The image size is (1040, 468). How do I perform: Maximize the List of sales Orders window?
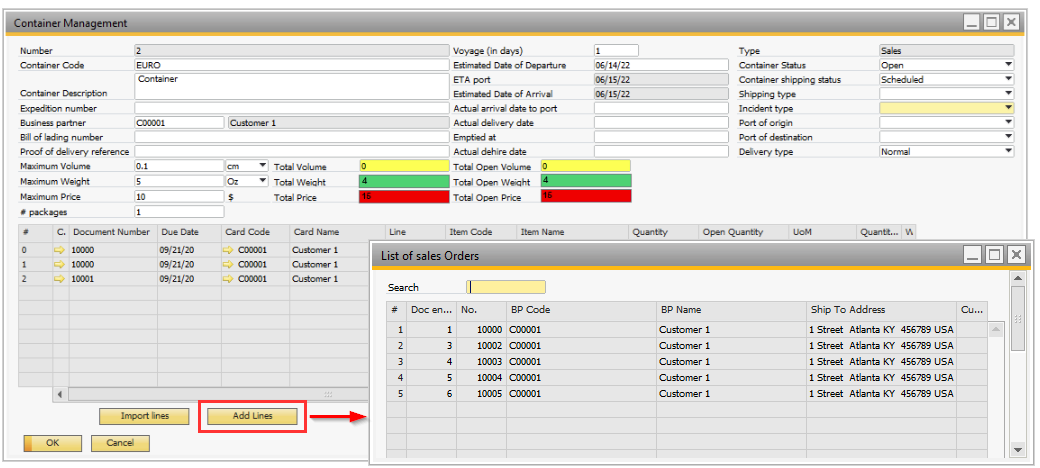click(995, 255)
